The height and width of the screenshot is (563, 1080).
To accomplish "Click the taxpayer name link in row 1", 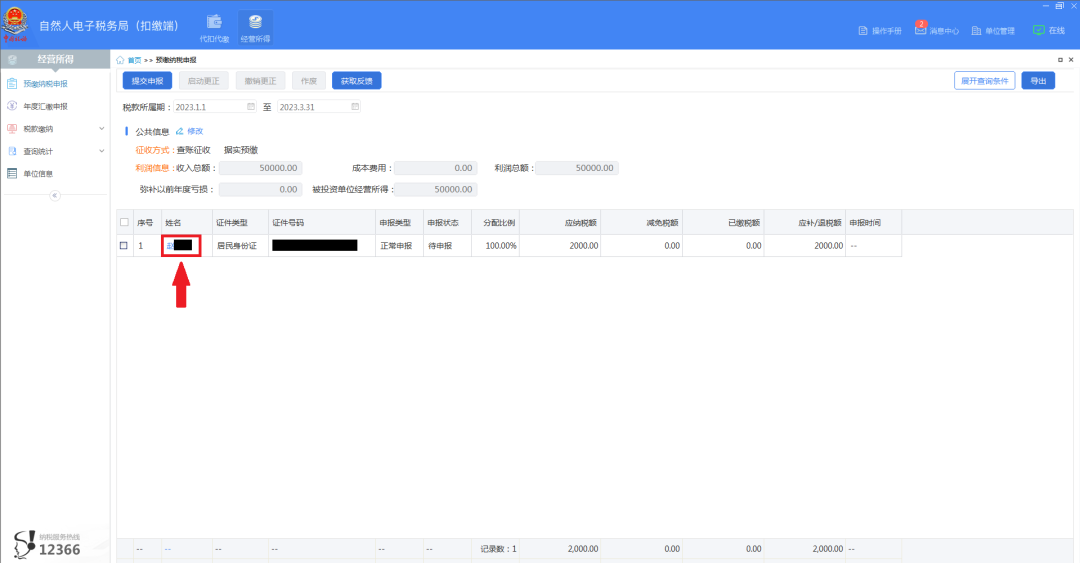I will (x=179, y=245).
